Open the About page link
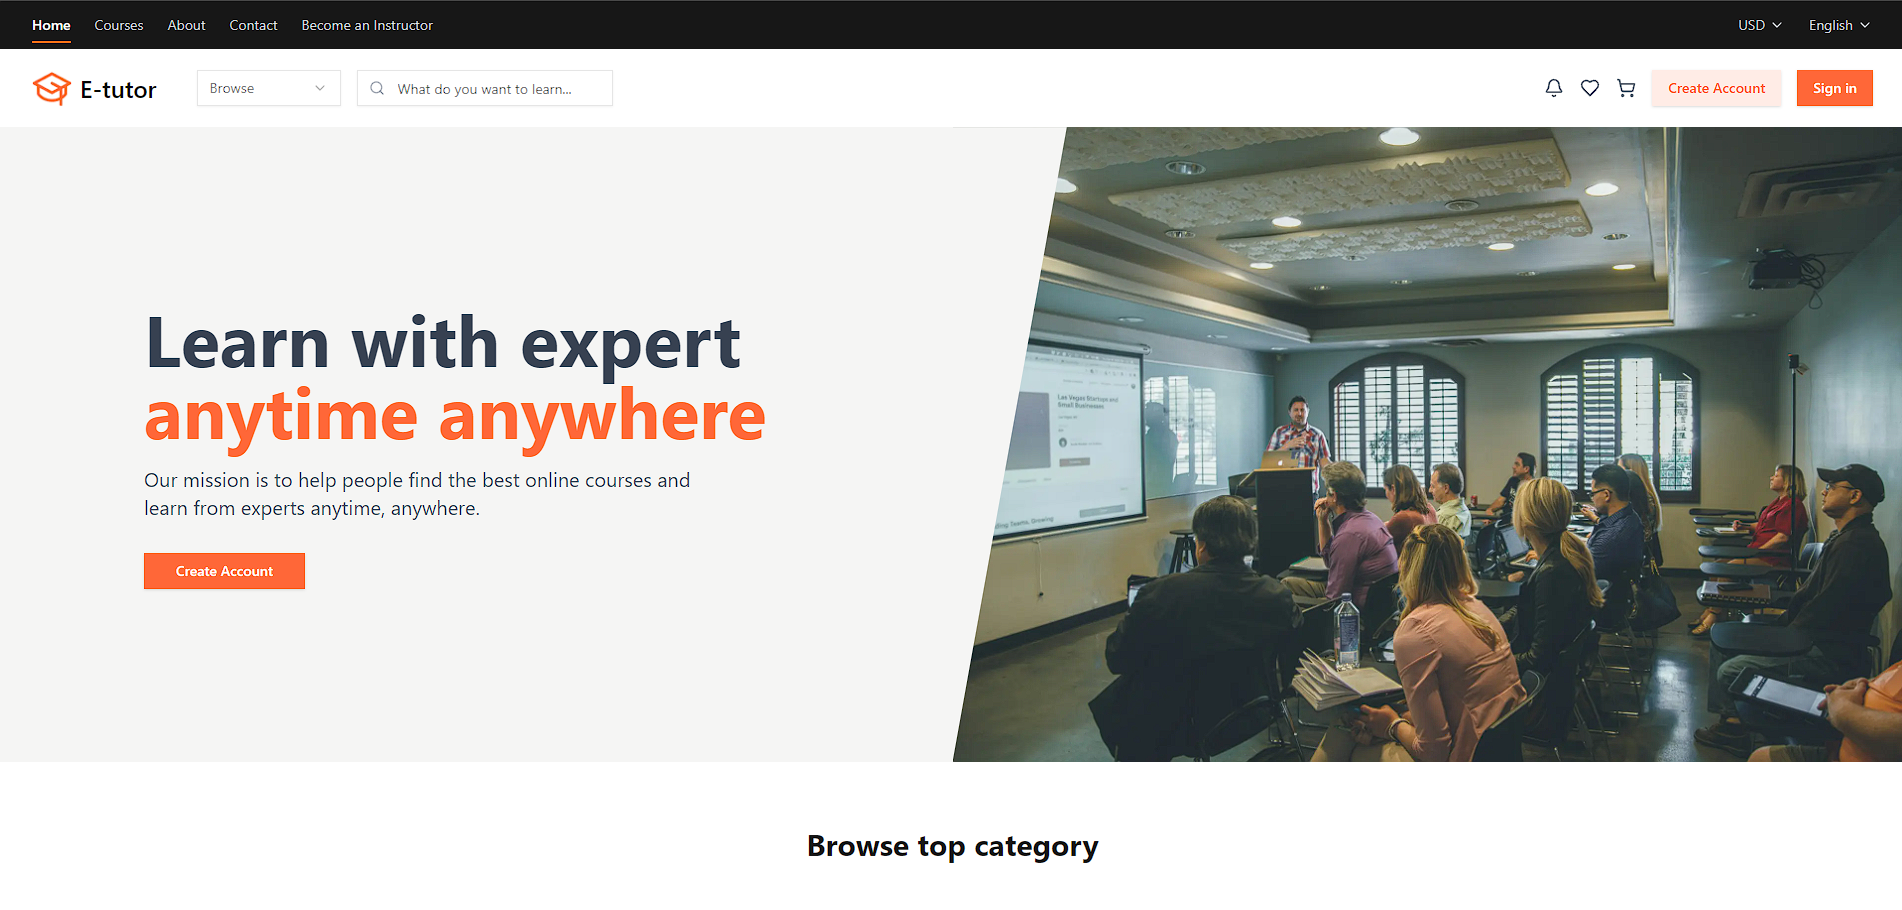This screenshot has width=1902, height=910. 186,25
